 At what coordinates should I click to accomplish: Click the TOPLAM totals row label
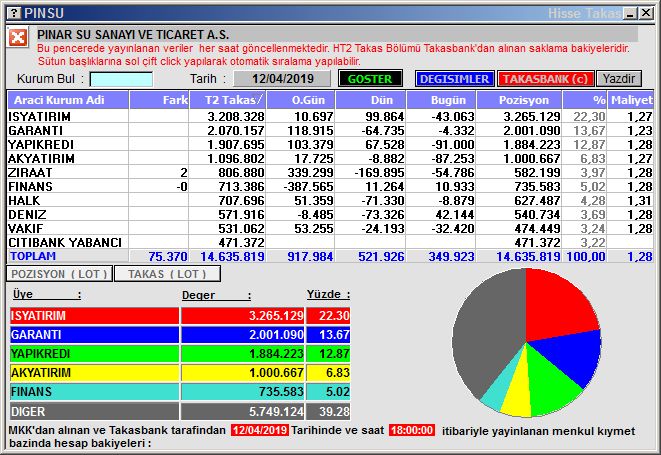click(33, 256)
